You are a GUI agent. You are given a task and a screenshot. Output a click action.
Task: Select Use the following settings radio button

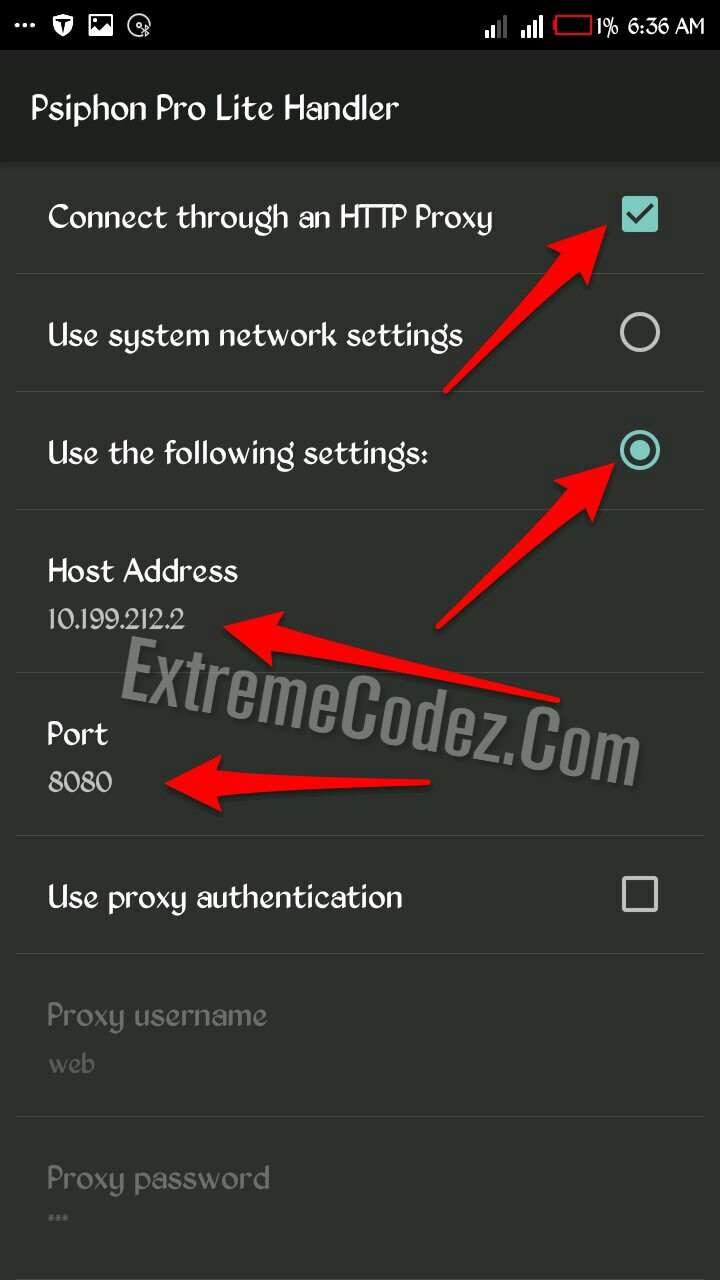[639, 451]
